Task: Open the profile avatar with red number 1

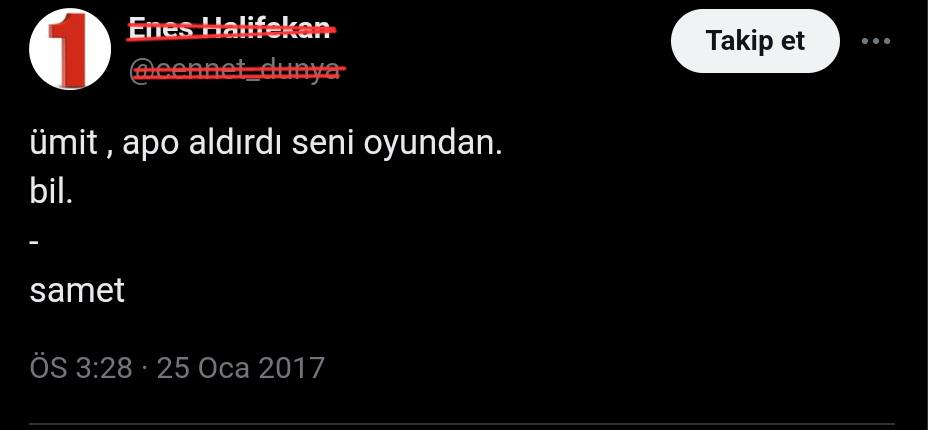Action: pos(70,49)
